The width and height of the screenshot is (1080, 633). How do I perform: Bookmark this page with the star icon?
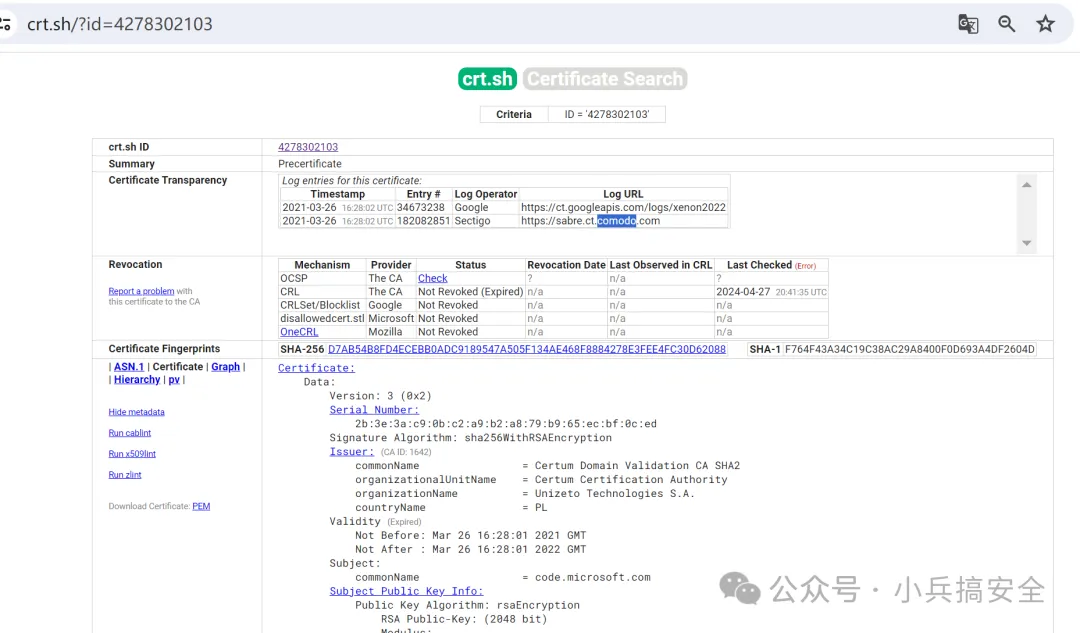(1045, 24)
